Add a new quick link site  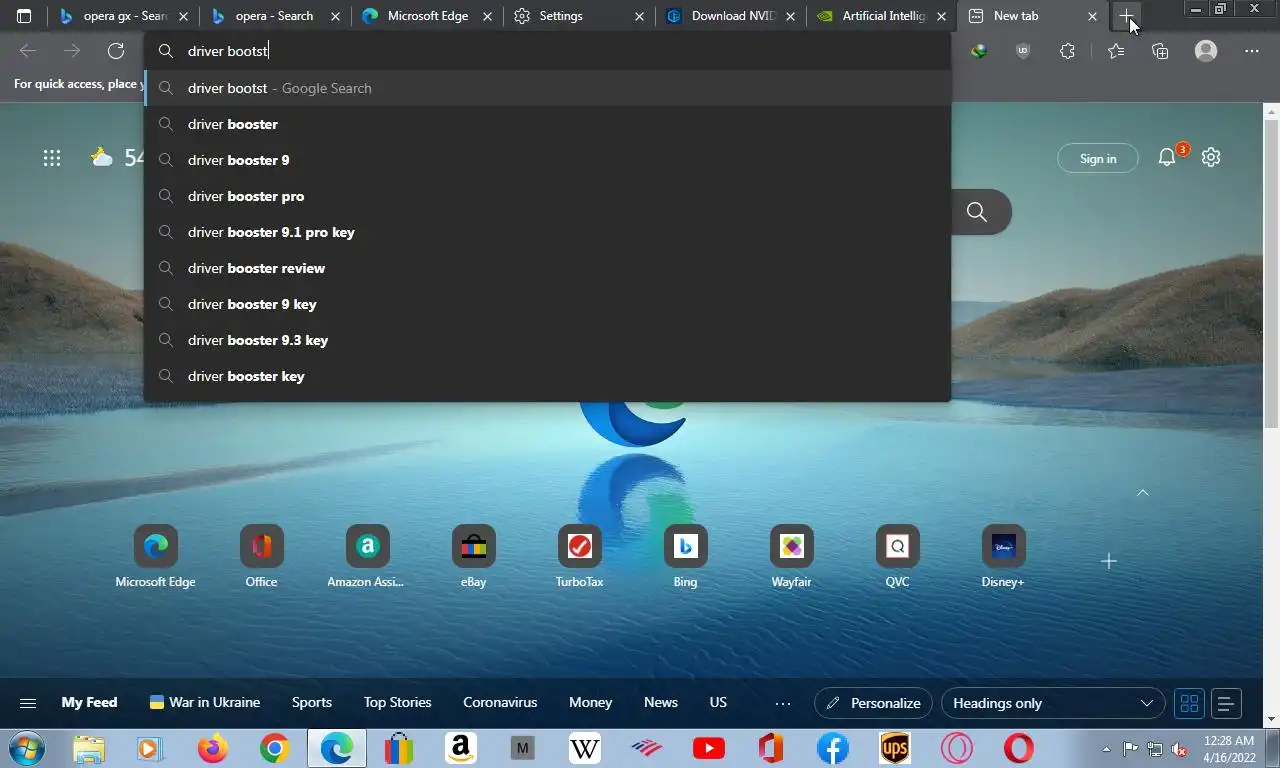coord(1108,561)
